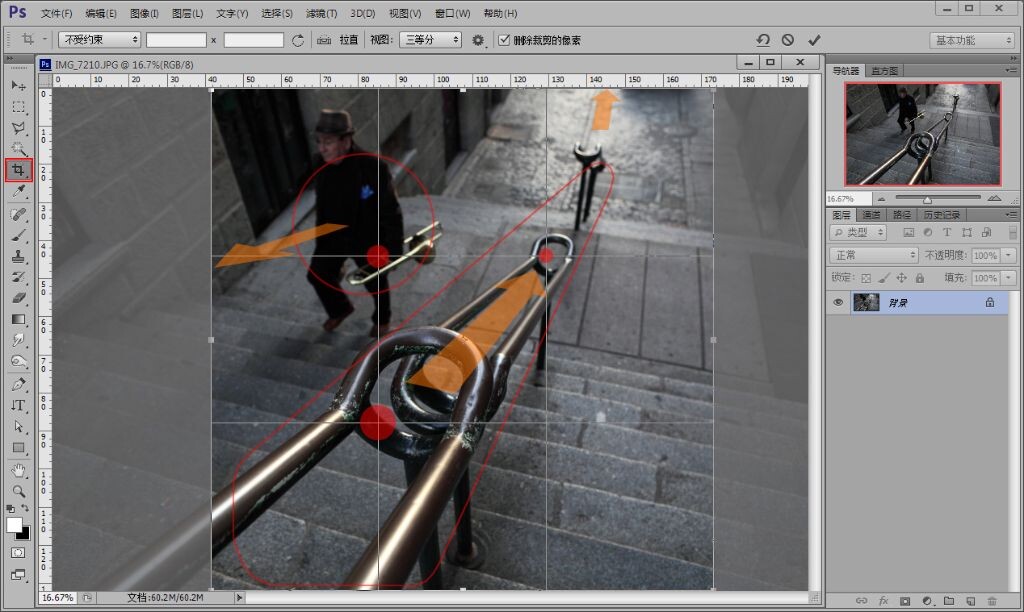This screenshot has height=612, width=1024.
Task: Select the History Brush tool
Action: coord(18,277)
